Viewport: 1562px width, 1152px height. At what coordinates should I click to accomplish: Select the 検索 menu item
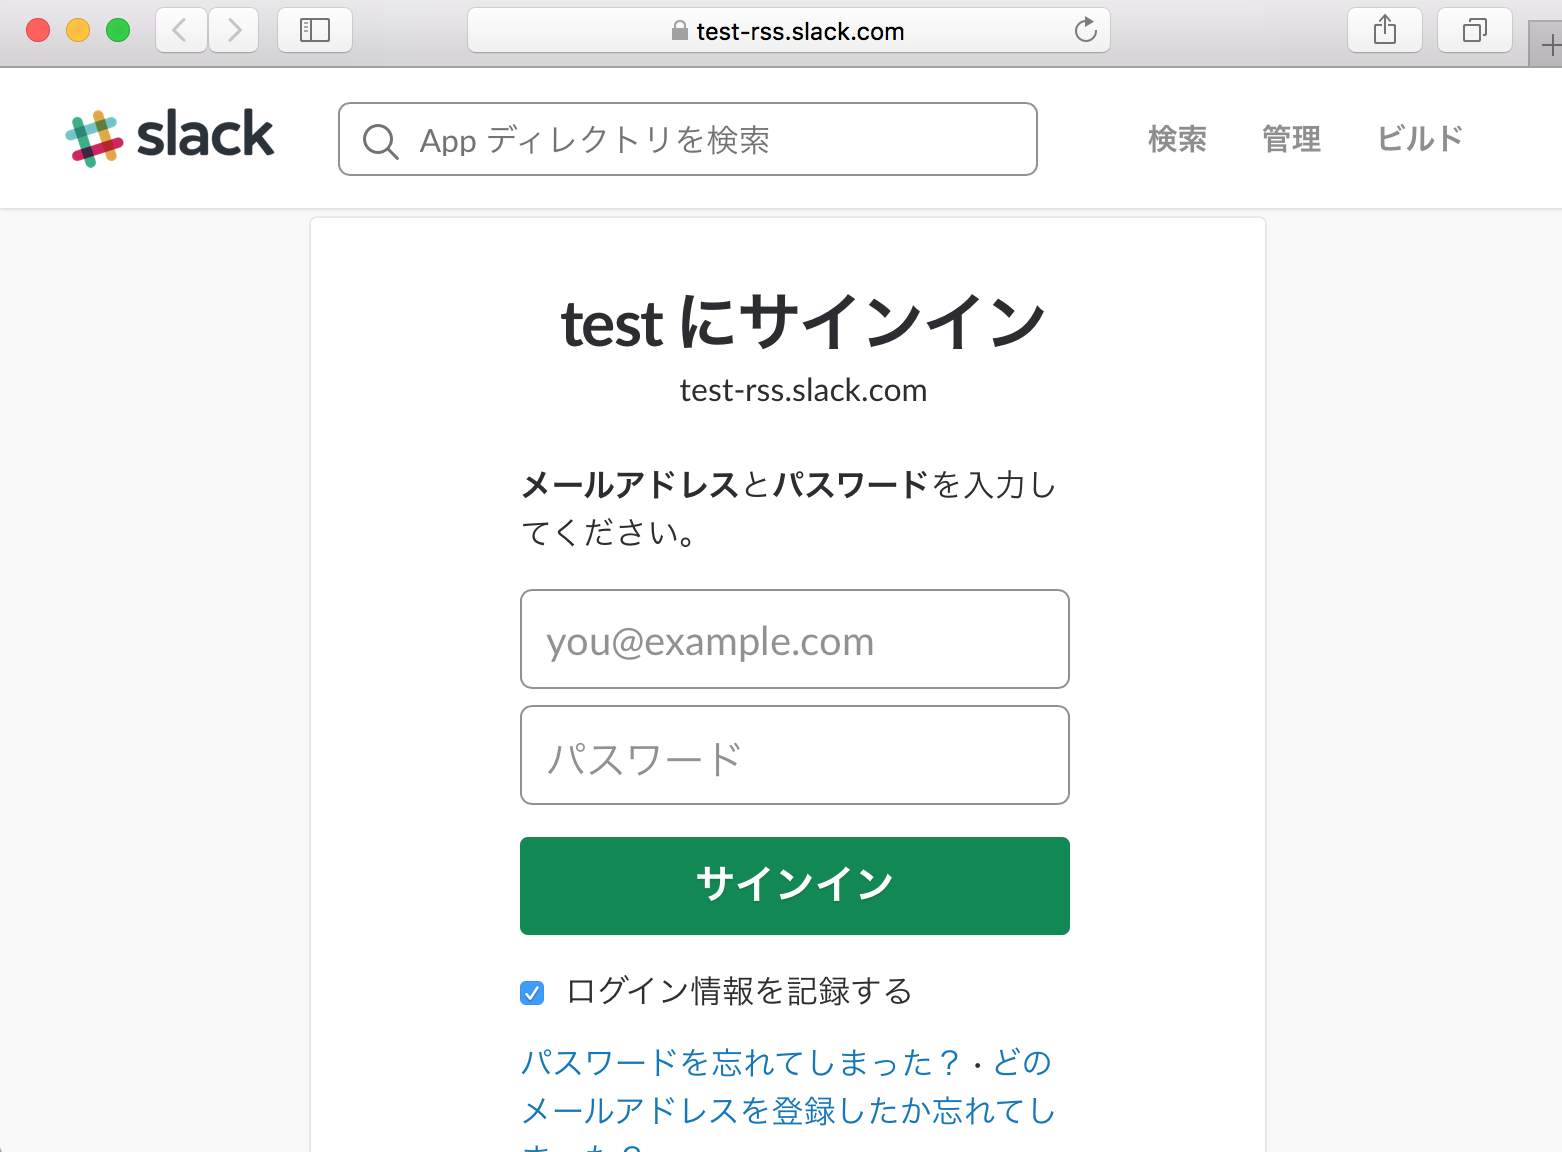coord(1177,140)
